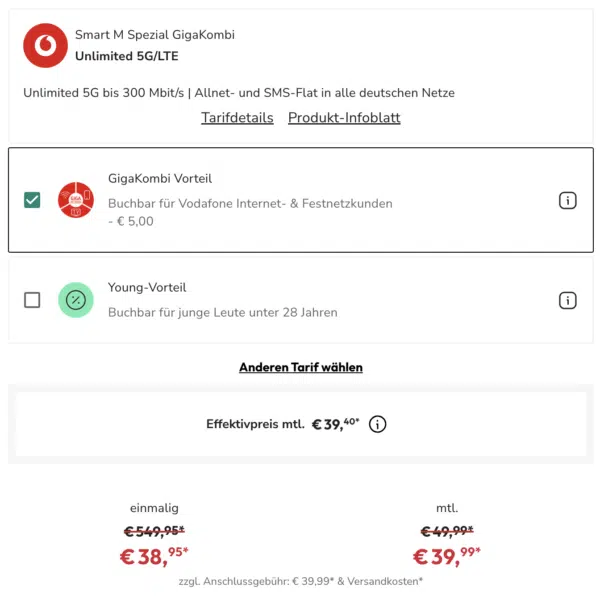Open GigaKombi Vorteil info icon

click(x=567, y=201)
